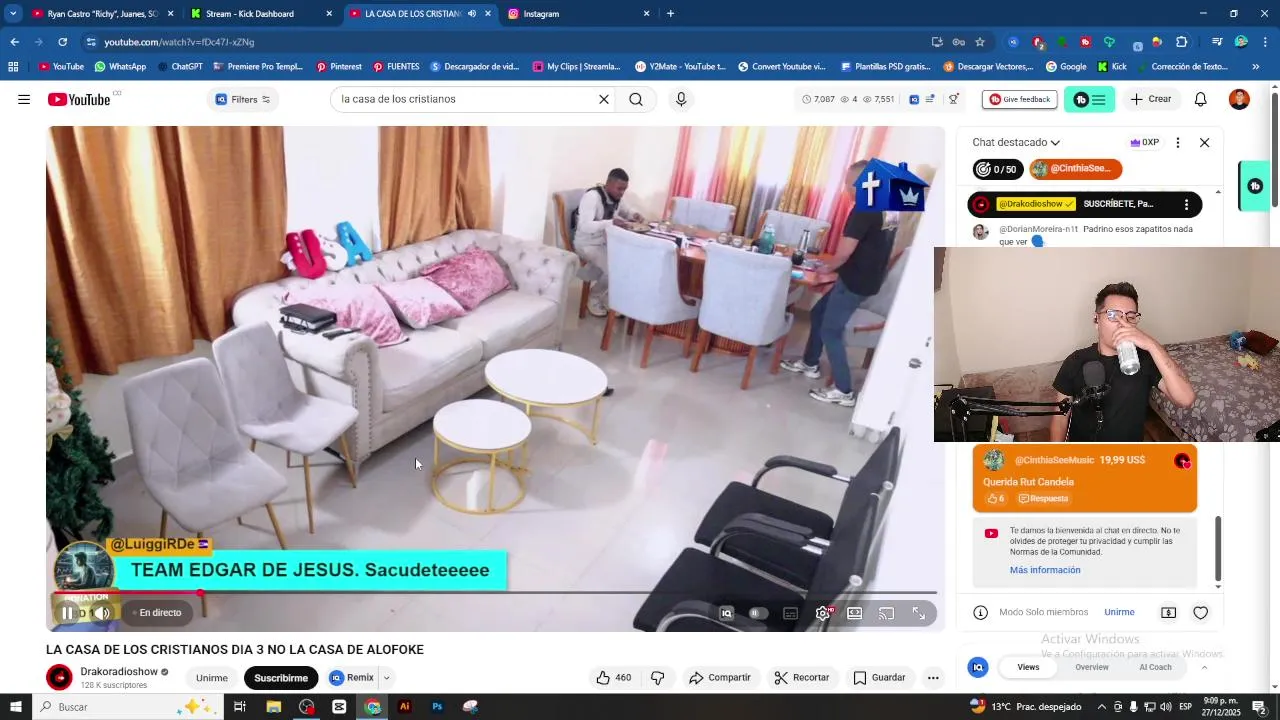Open YouTube notifications bell

click(1201, 99)
